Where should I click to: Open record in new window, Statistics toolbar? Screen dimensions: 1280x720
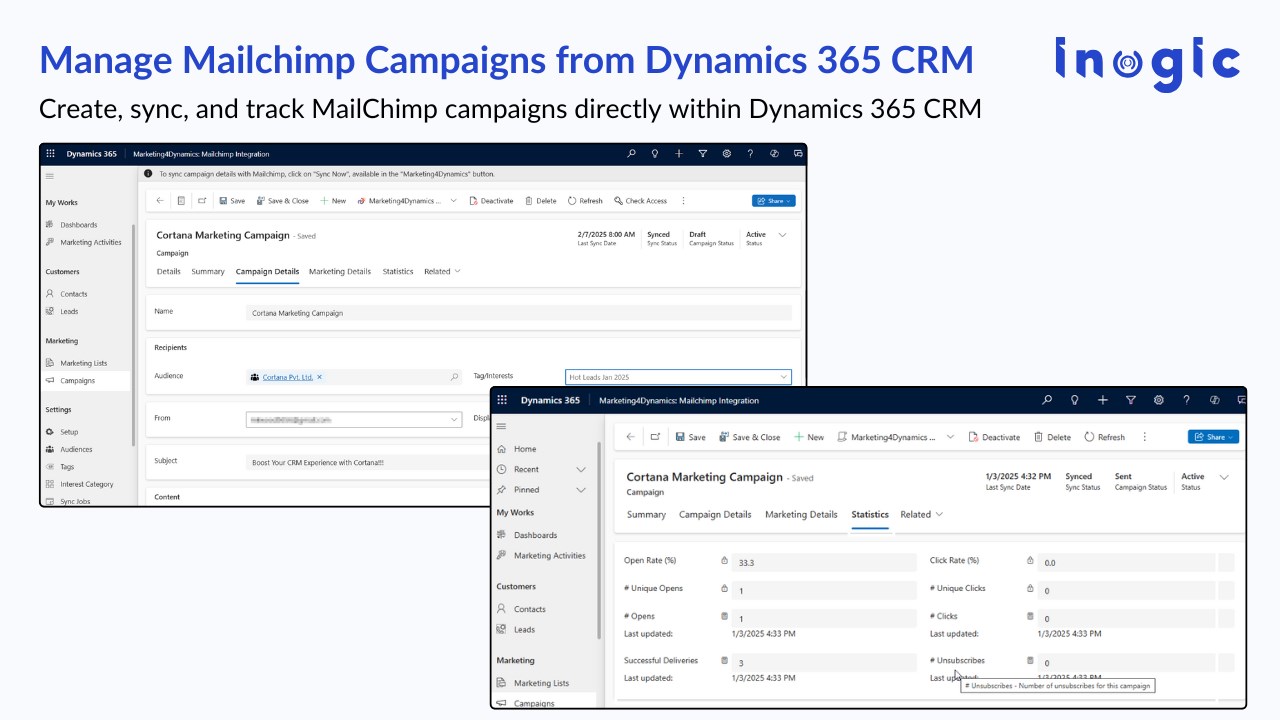pyautogui.click(x=655, y=437)
